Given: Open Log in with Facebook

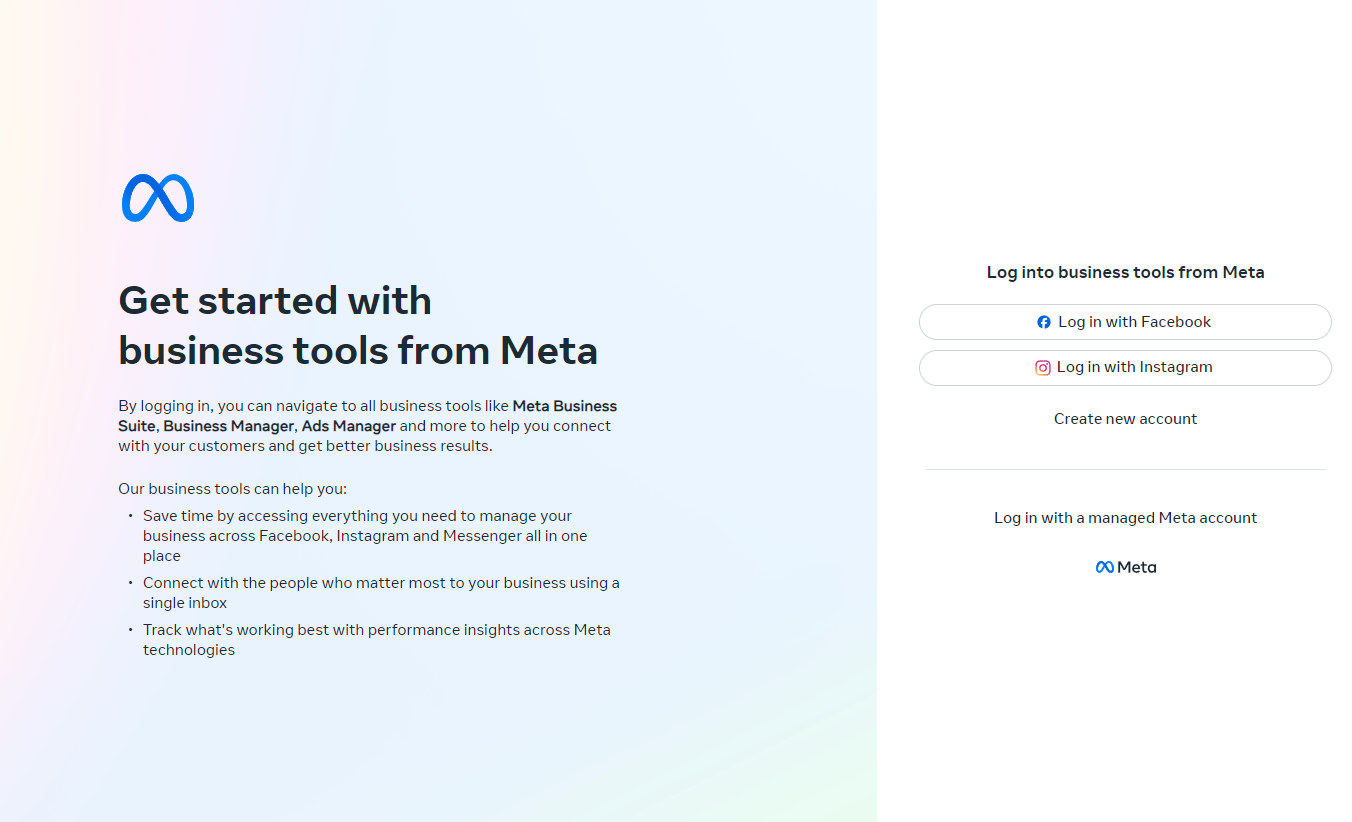Looking at the screenshot, I should click(1125, 322).
